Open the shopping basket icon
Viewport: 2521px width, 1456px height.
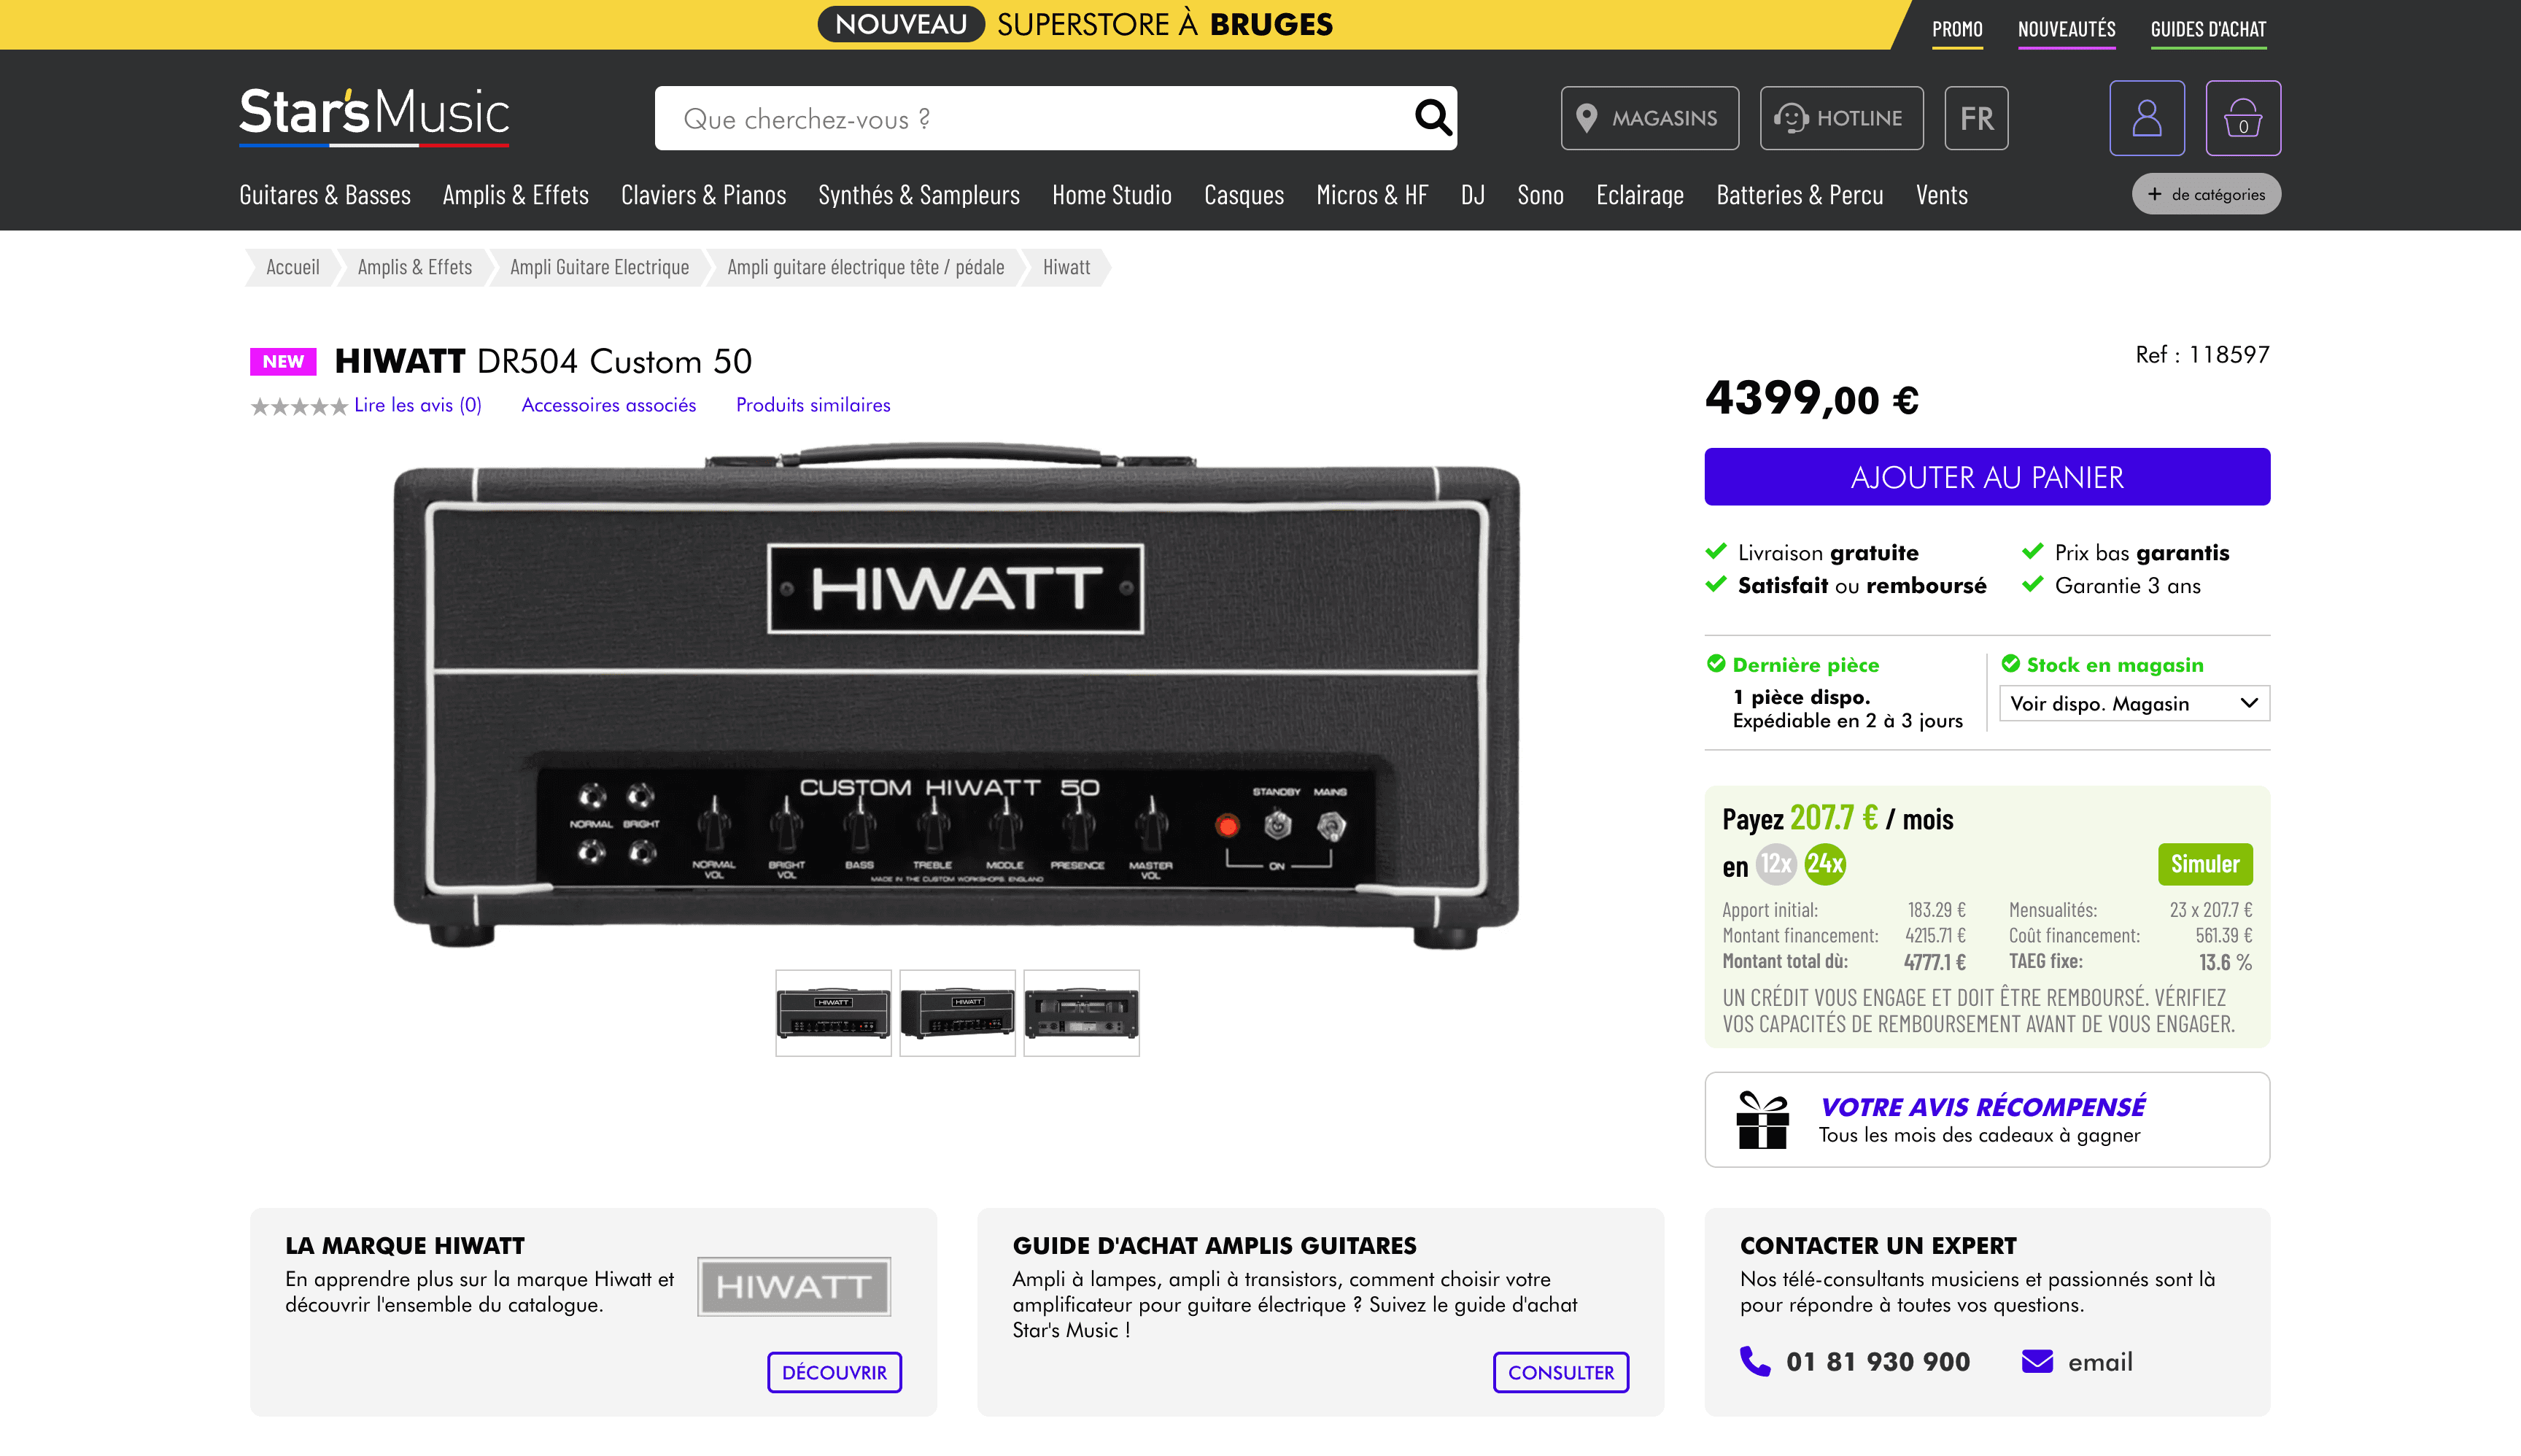2242,118
